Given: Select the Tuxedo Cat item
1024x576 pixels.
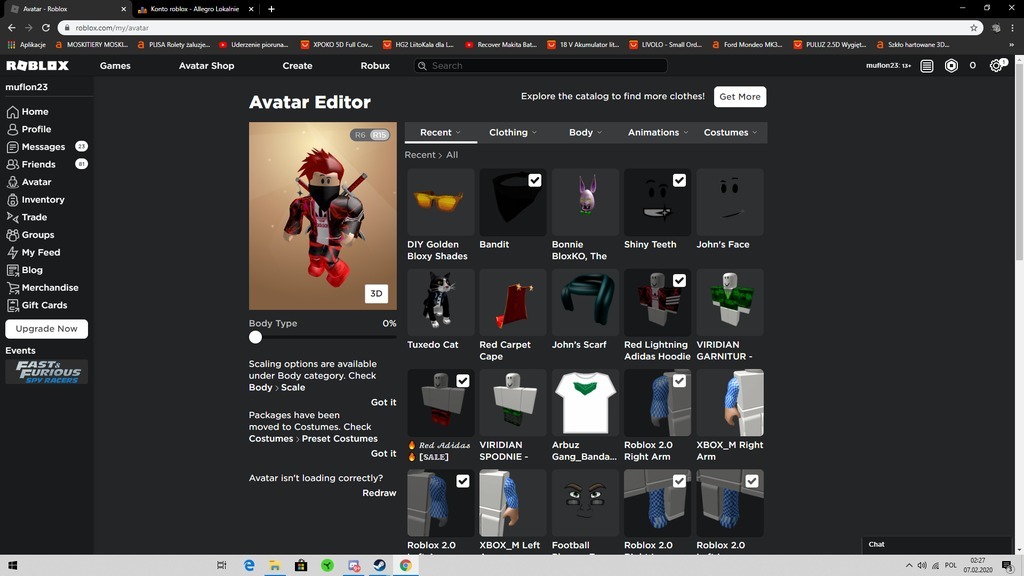Looking at the screenshot, I should pos(441,302).
